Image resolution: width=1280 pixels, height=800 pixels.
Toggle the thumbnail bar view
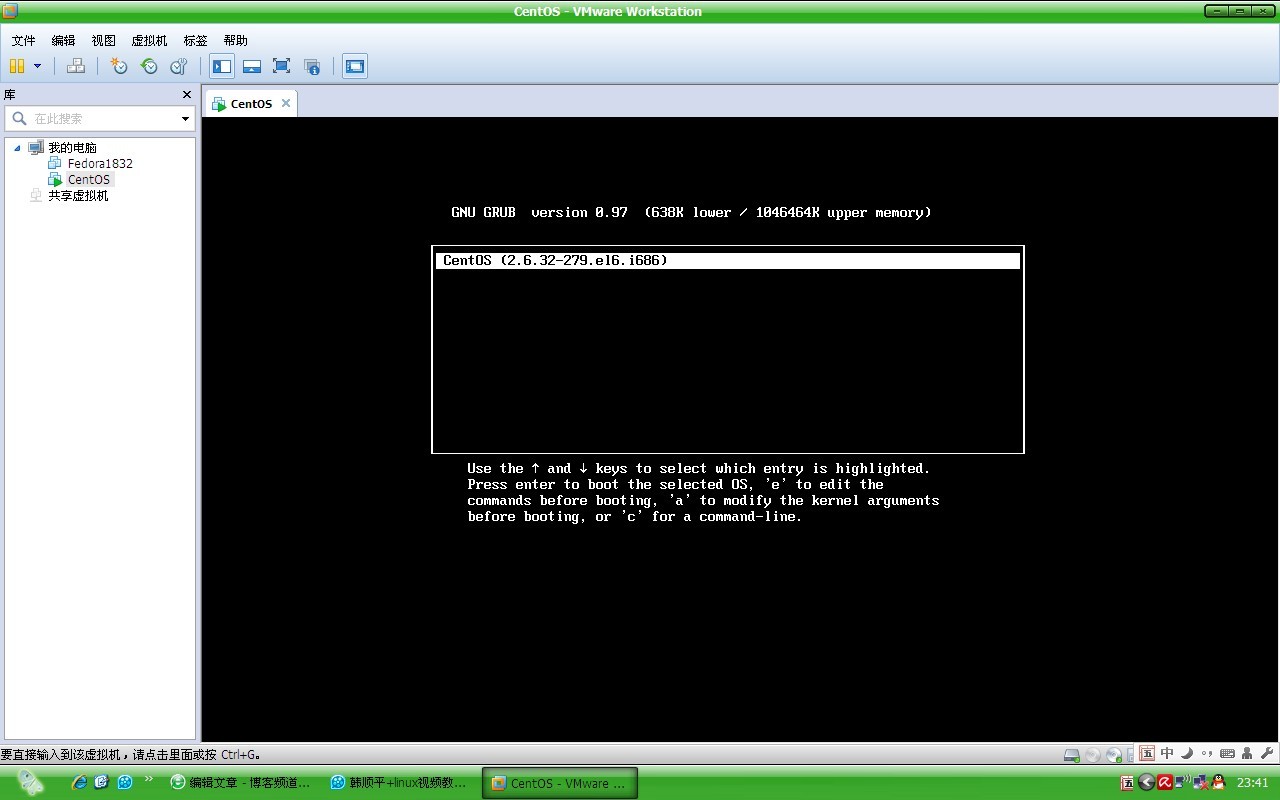click(252, 66)
